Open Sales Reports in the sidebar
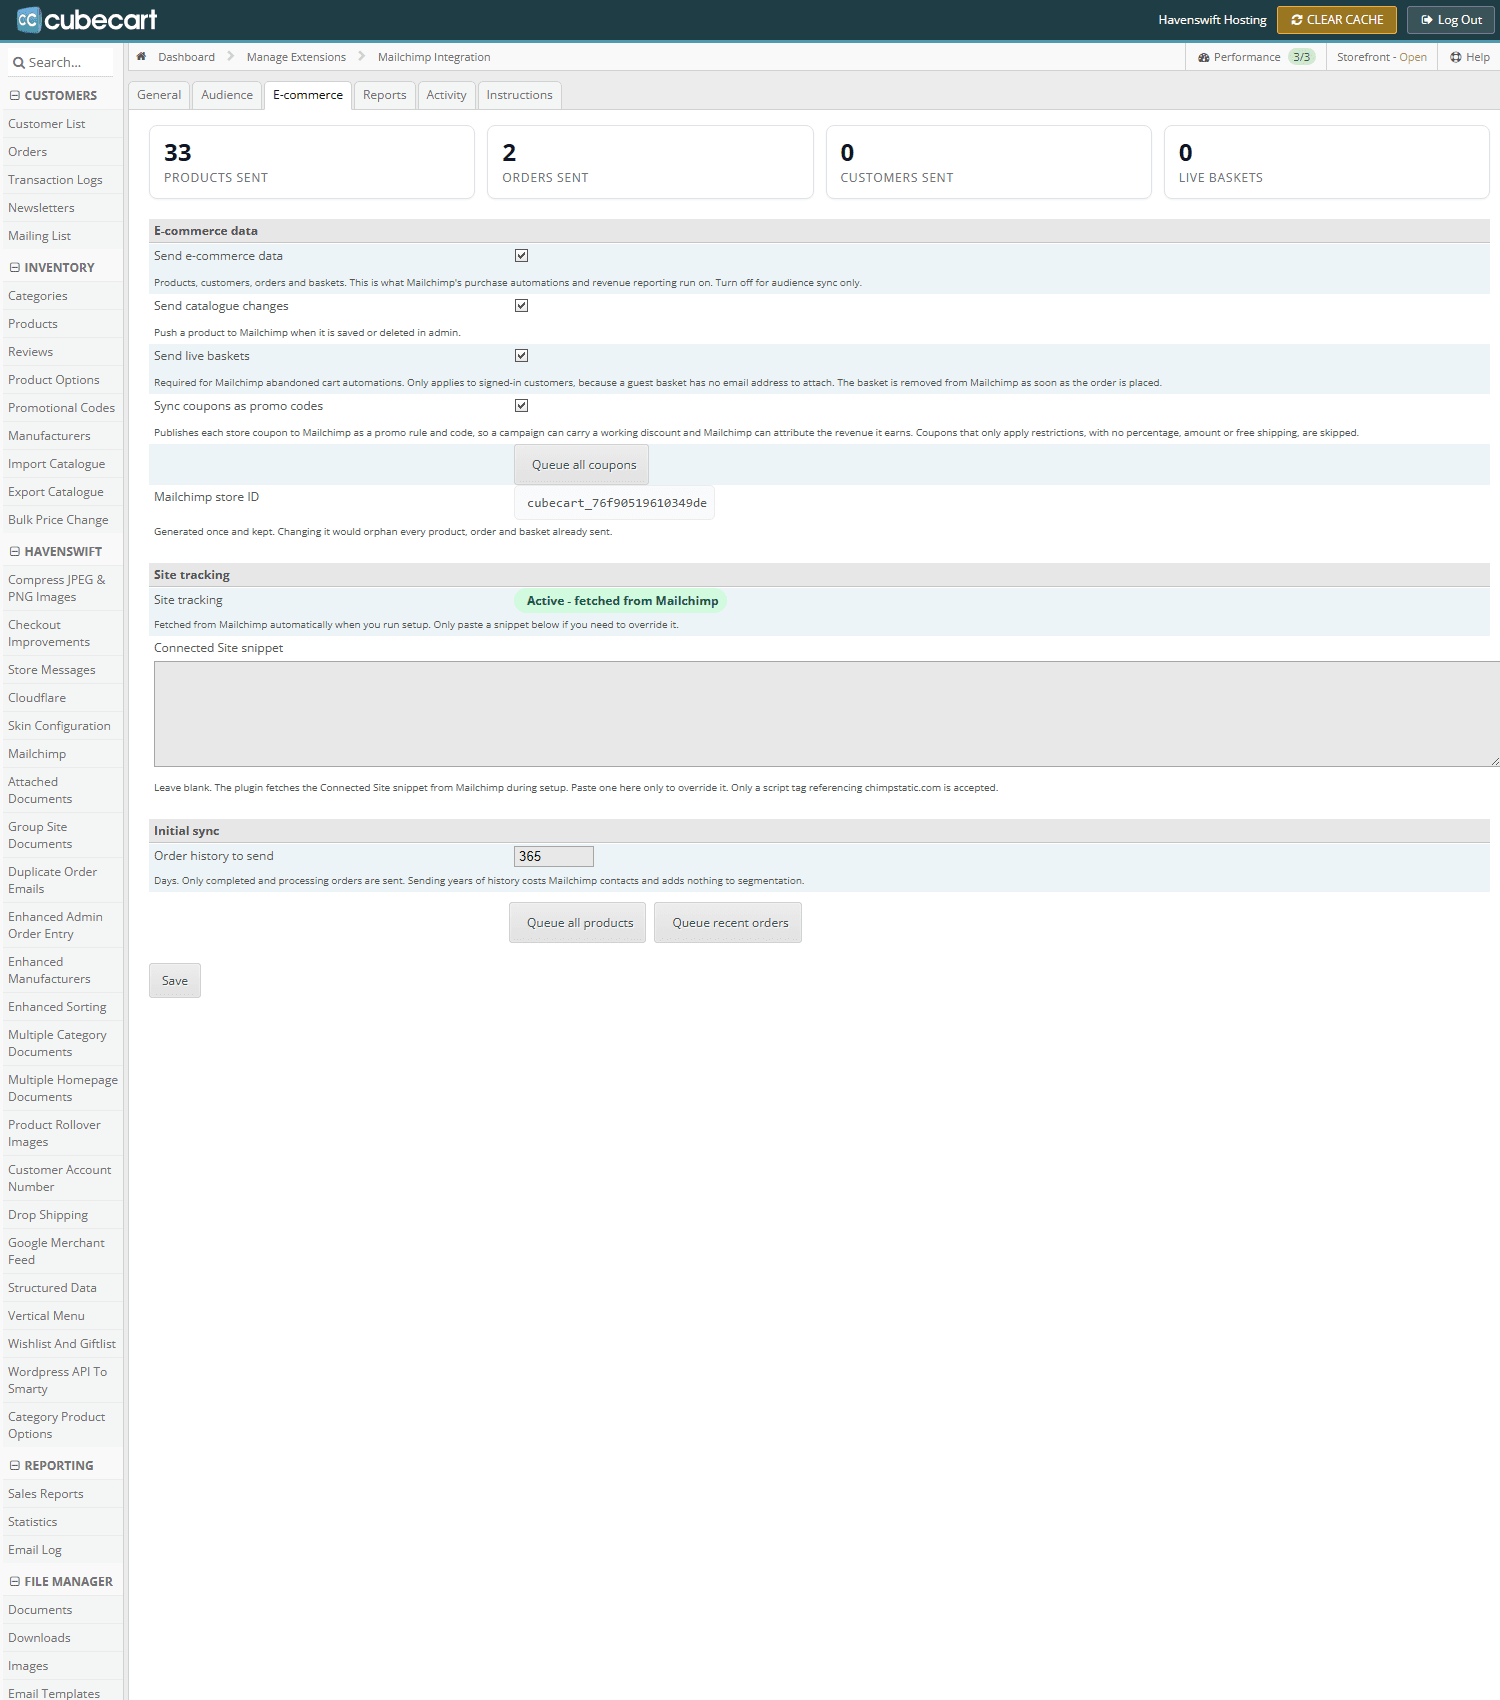Viewport: 1500px width, 1700px height. [46, 1494]
